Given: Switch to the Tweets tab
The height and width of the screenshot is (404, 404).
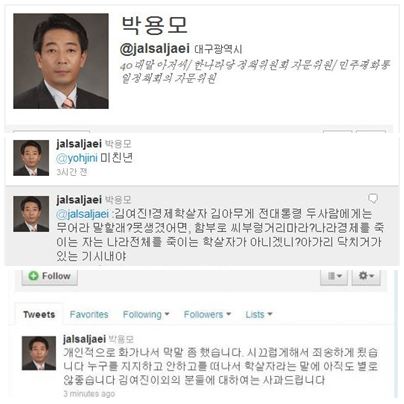Looking at the screenshot, I should pos(39,314).
